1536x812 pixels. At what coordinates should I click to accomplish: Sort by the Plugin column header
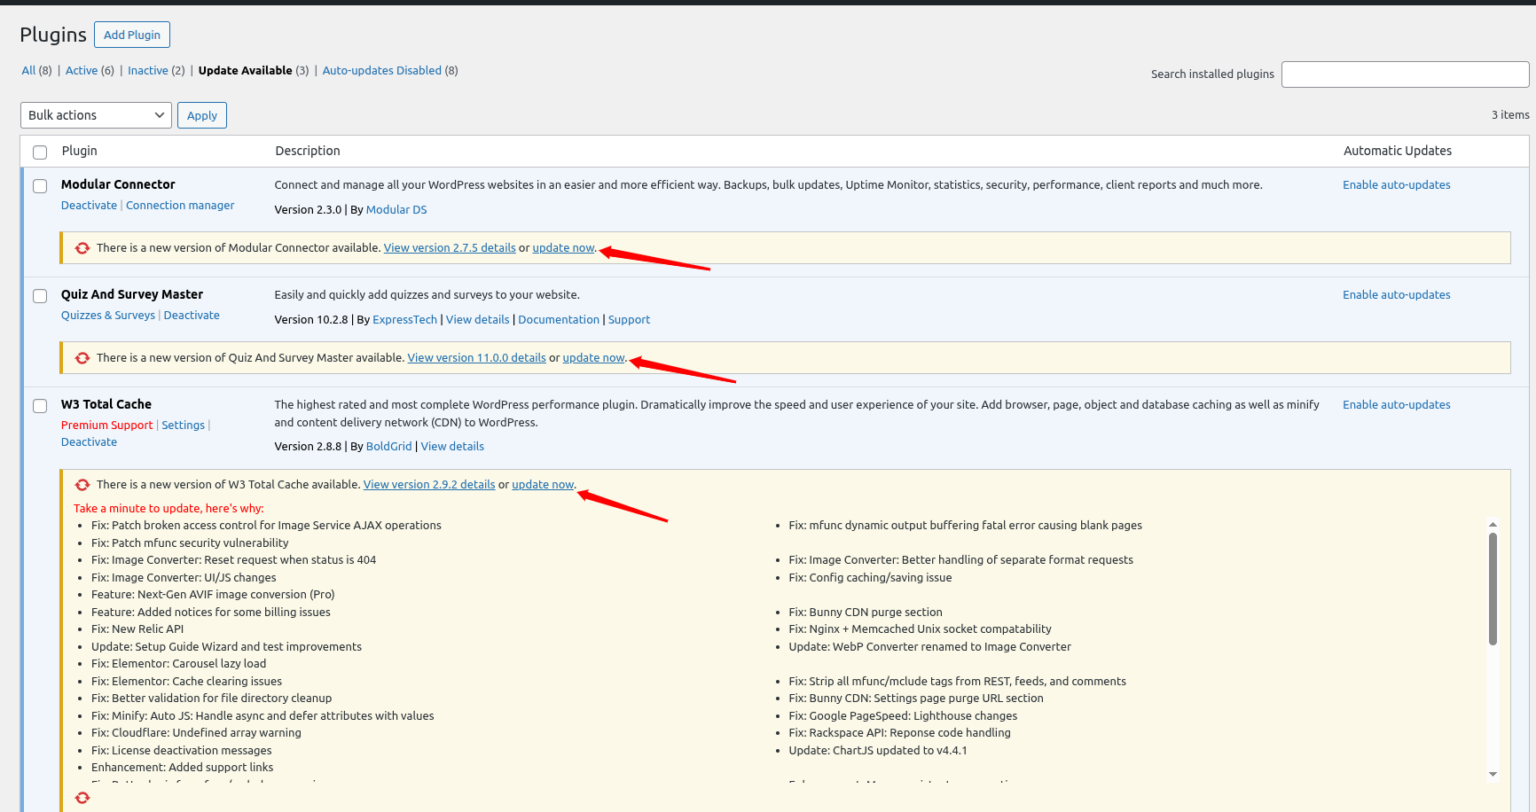pyautogui.click(x=79, y=151)
